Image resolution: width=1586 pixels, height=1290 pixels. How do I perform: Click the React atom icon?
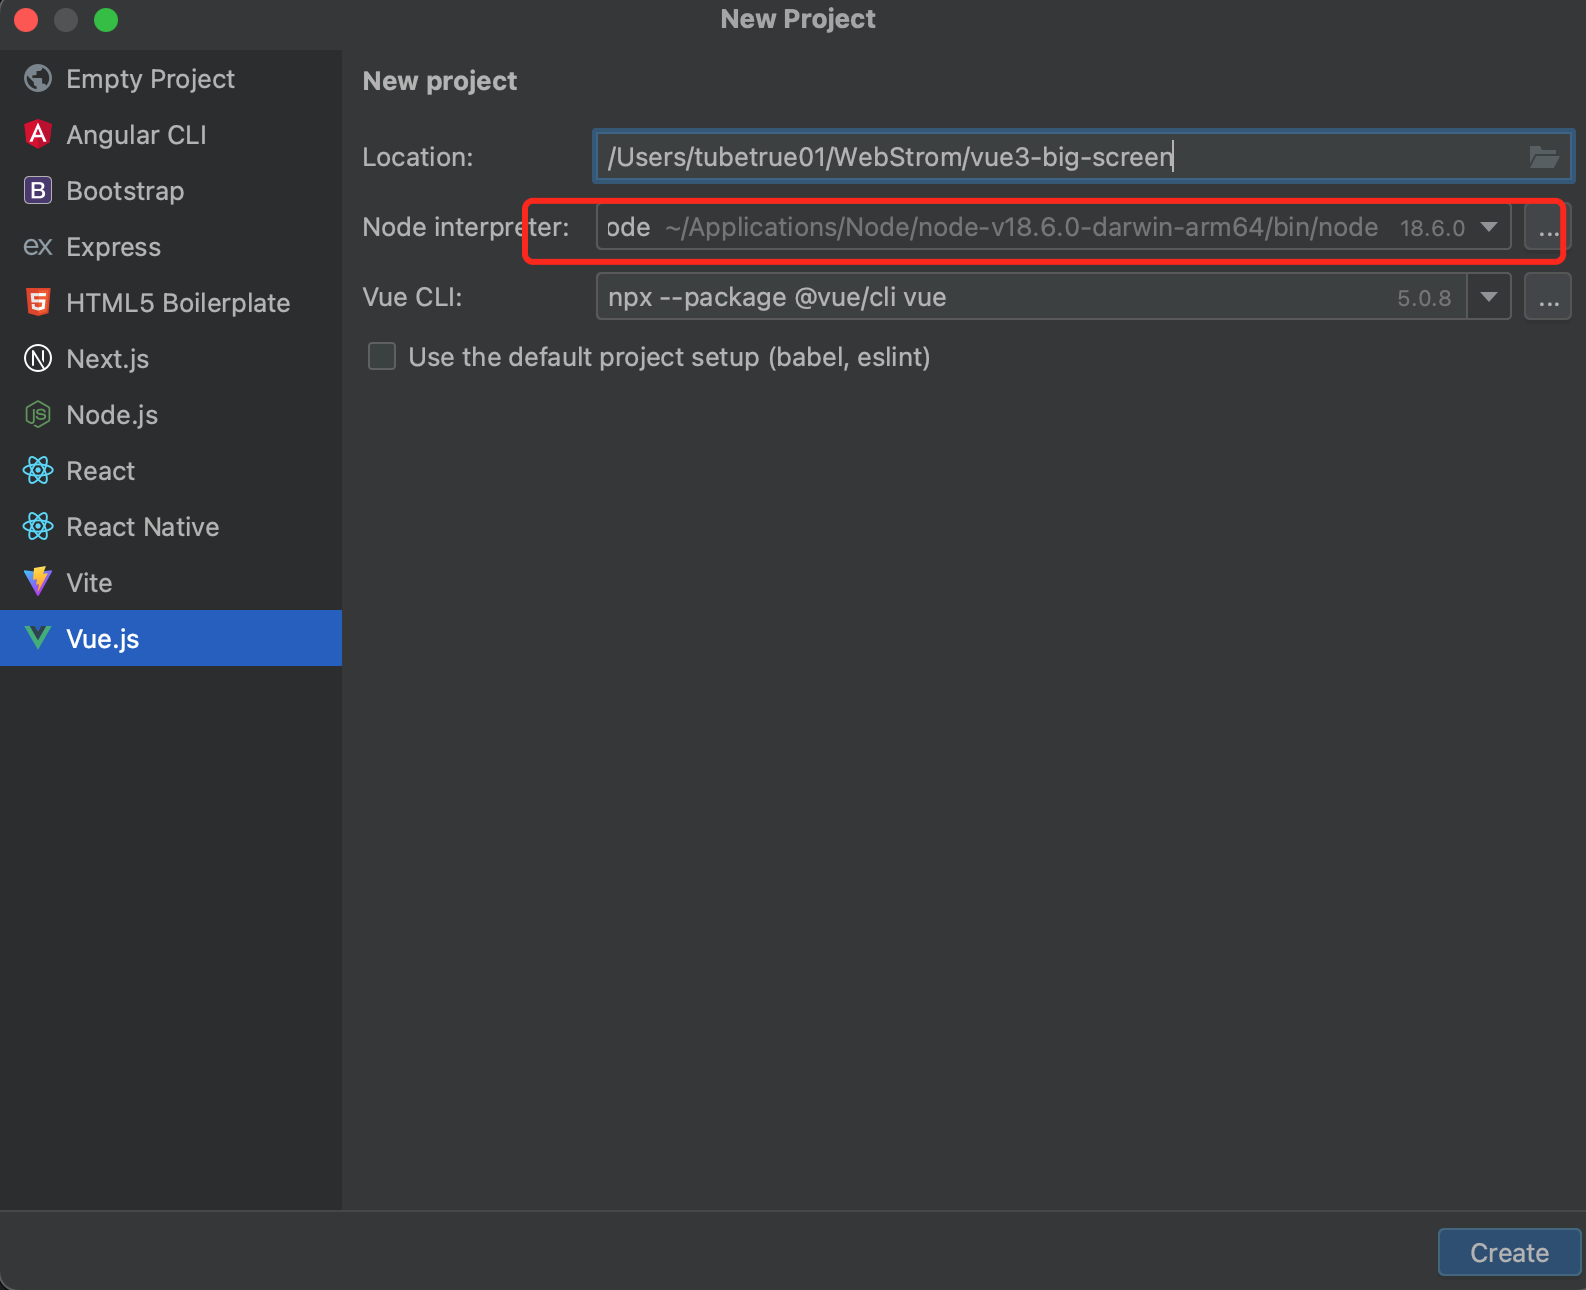(38, 470)
